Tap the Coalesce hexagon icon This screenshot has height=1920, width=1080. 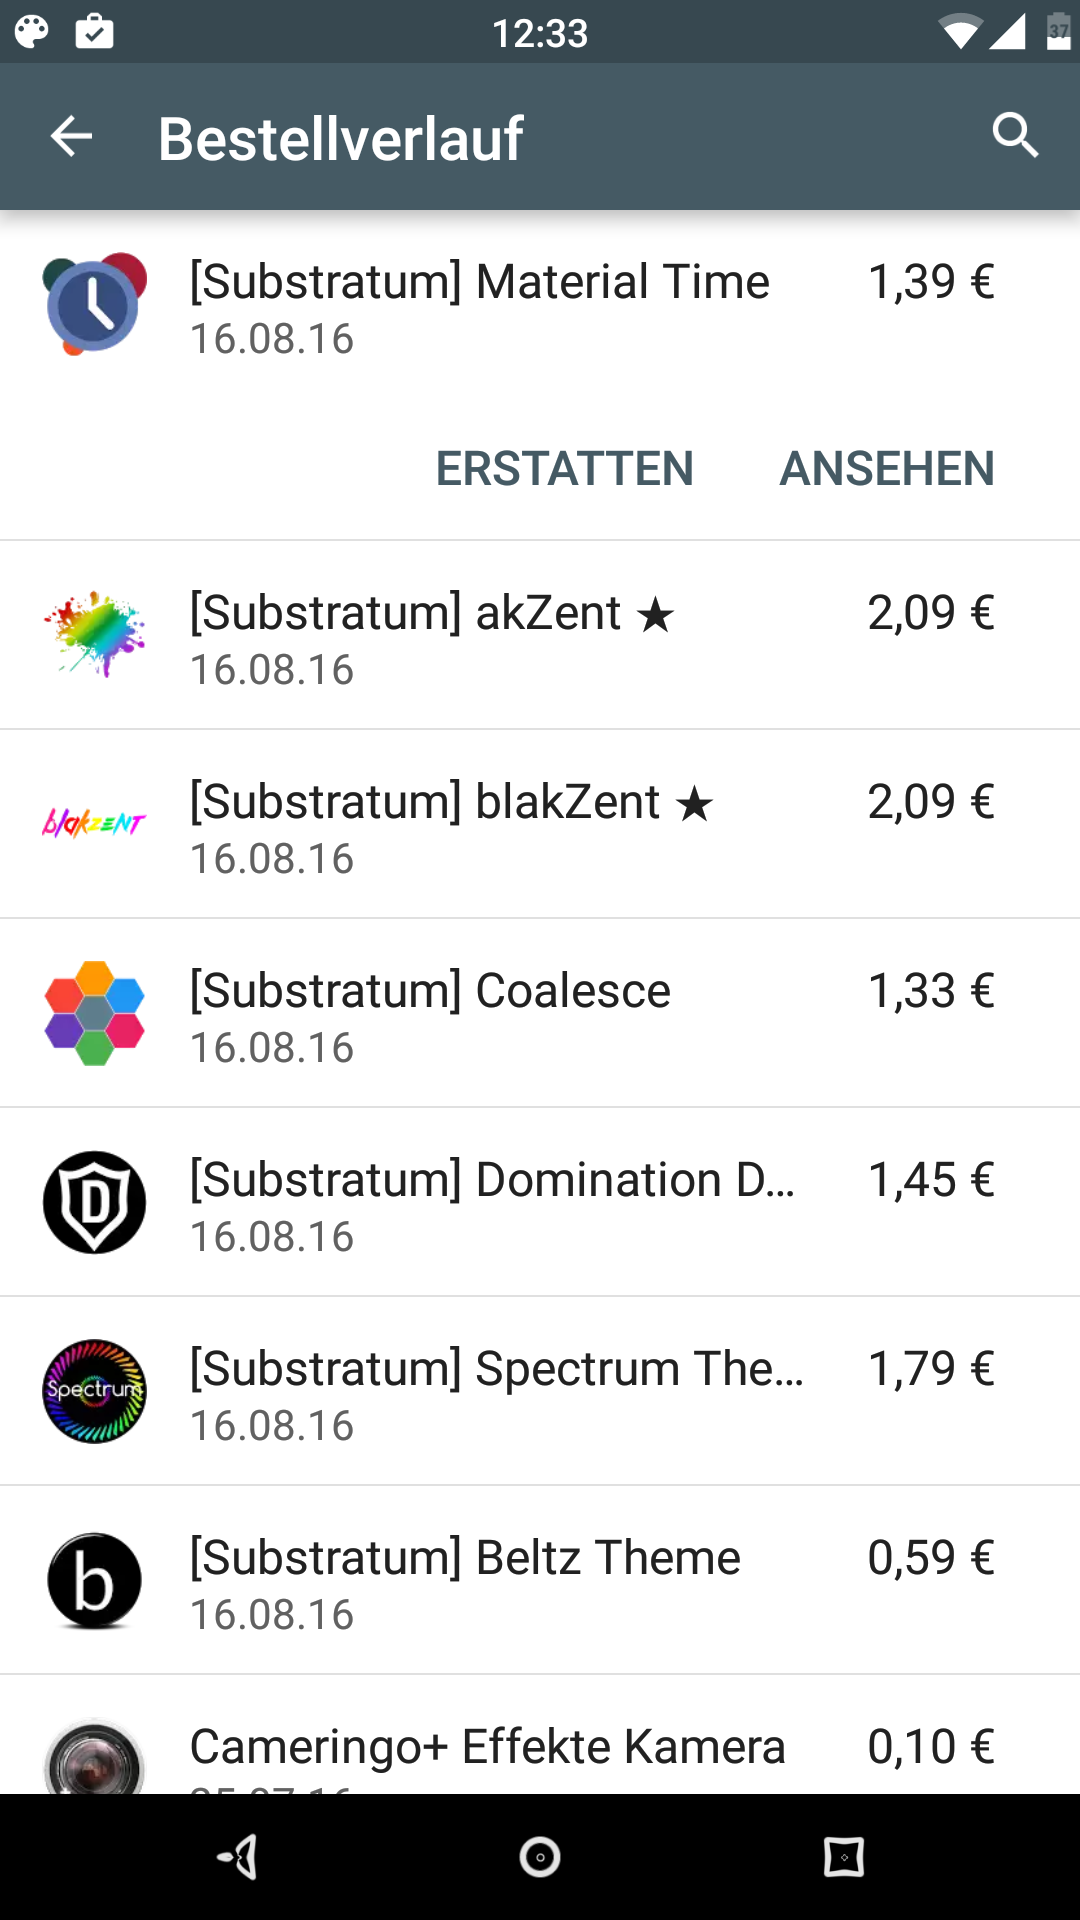point(94,1012)
